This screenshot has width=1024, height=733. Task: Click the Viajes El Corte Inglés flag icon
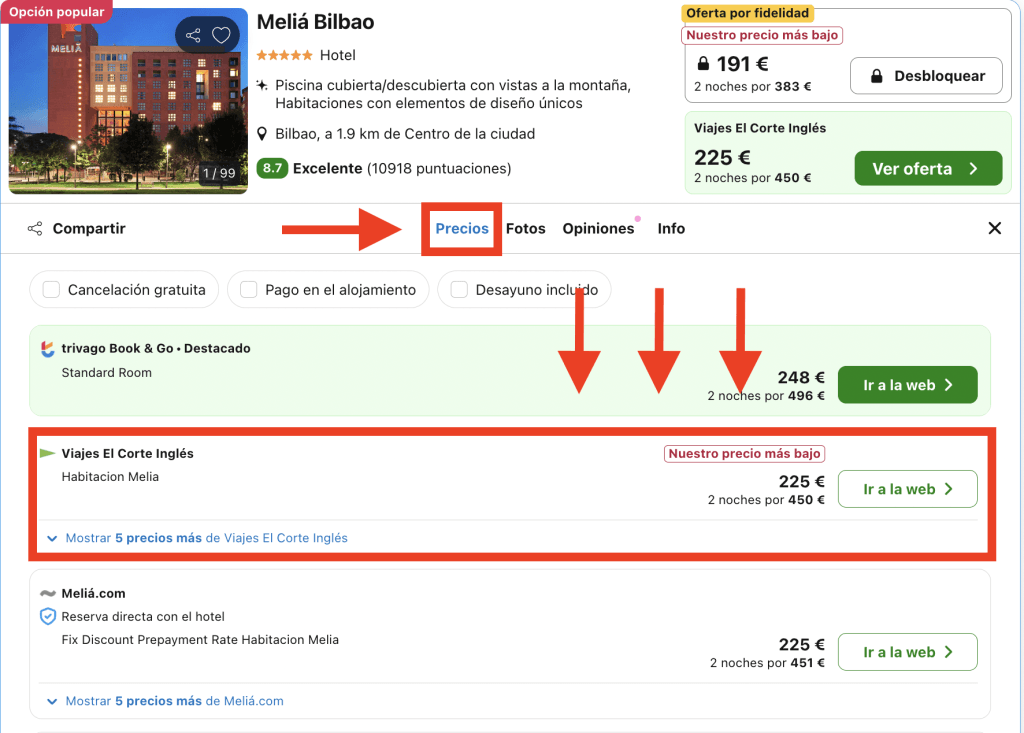47,454
